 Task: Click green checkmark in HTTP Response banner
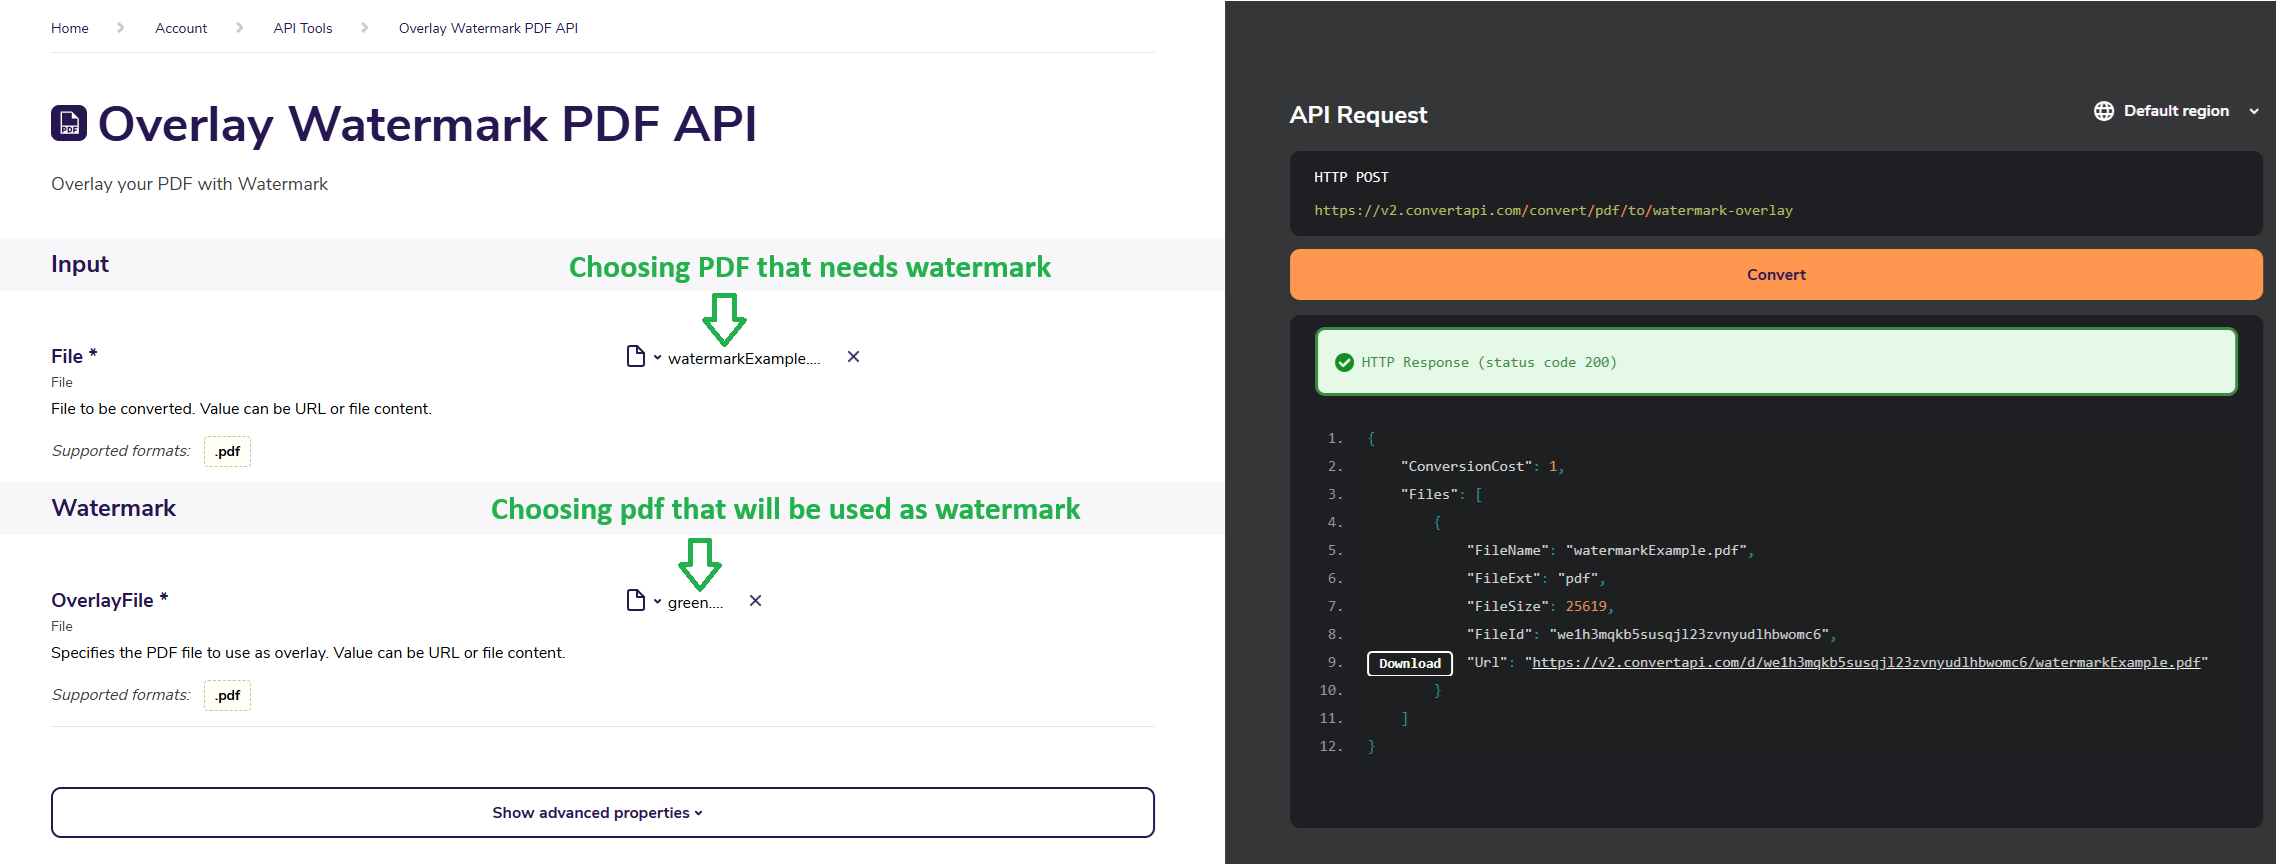pos(1344,362)
